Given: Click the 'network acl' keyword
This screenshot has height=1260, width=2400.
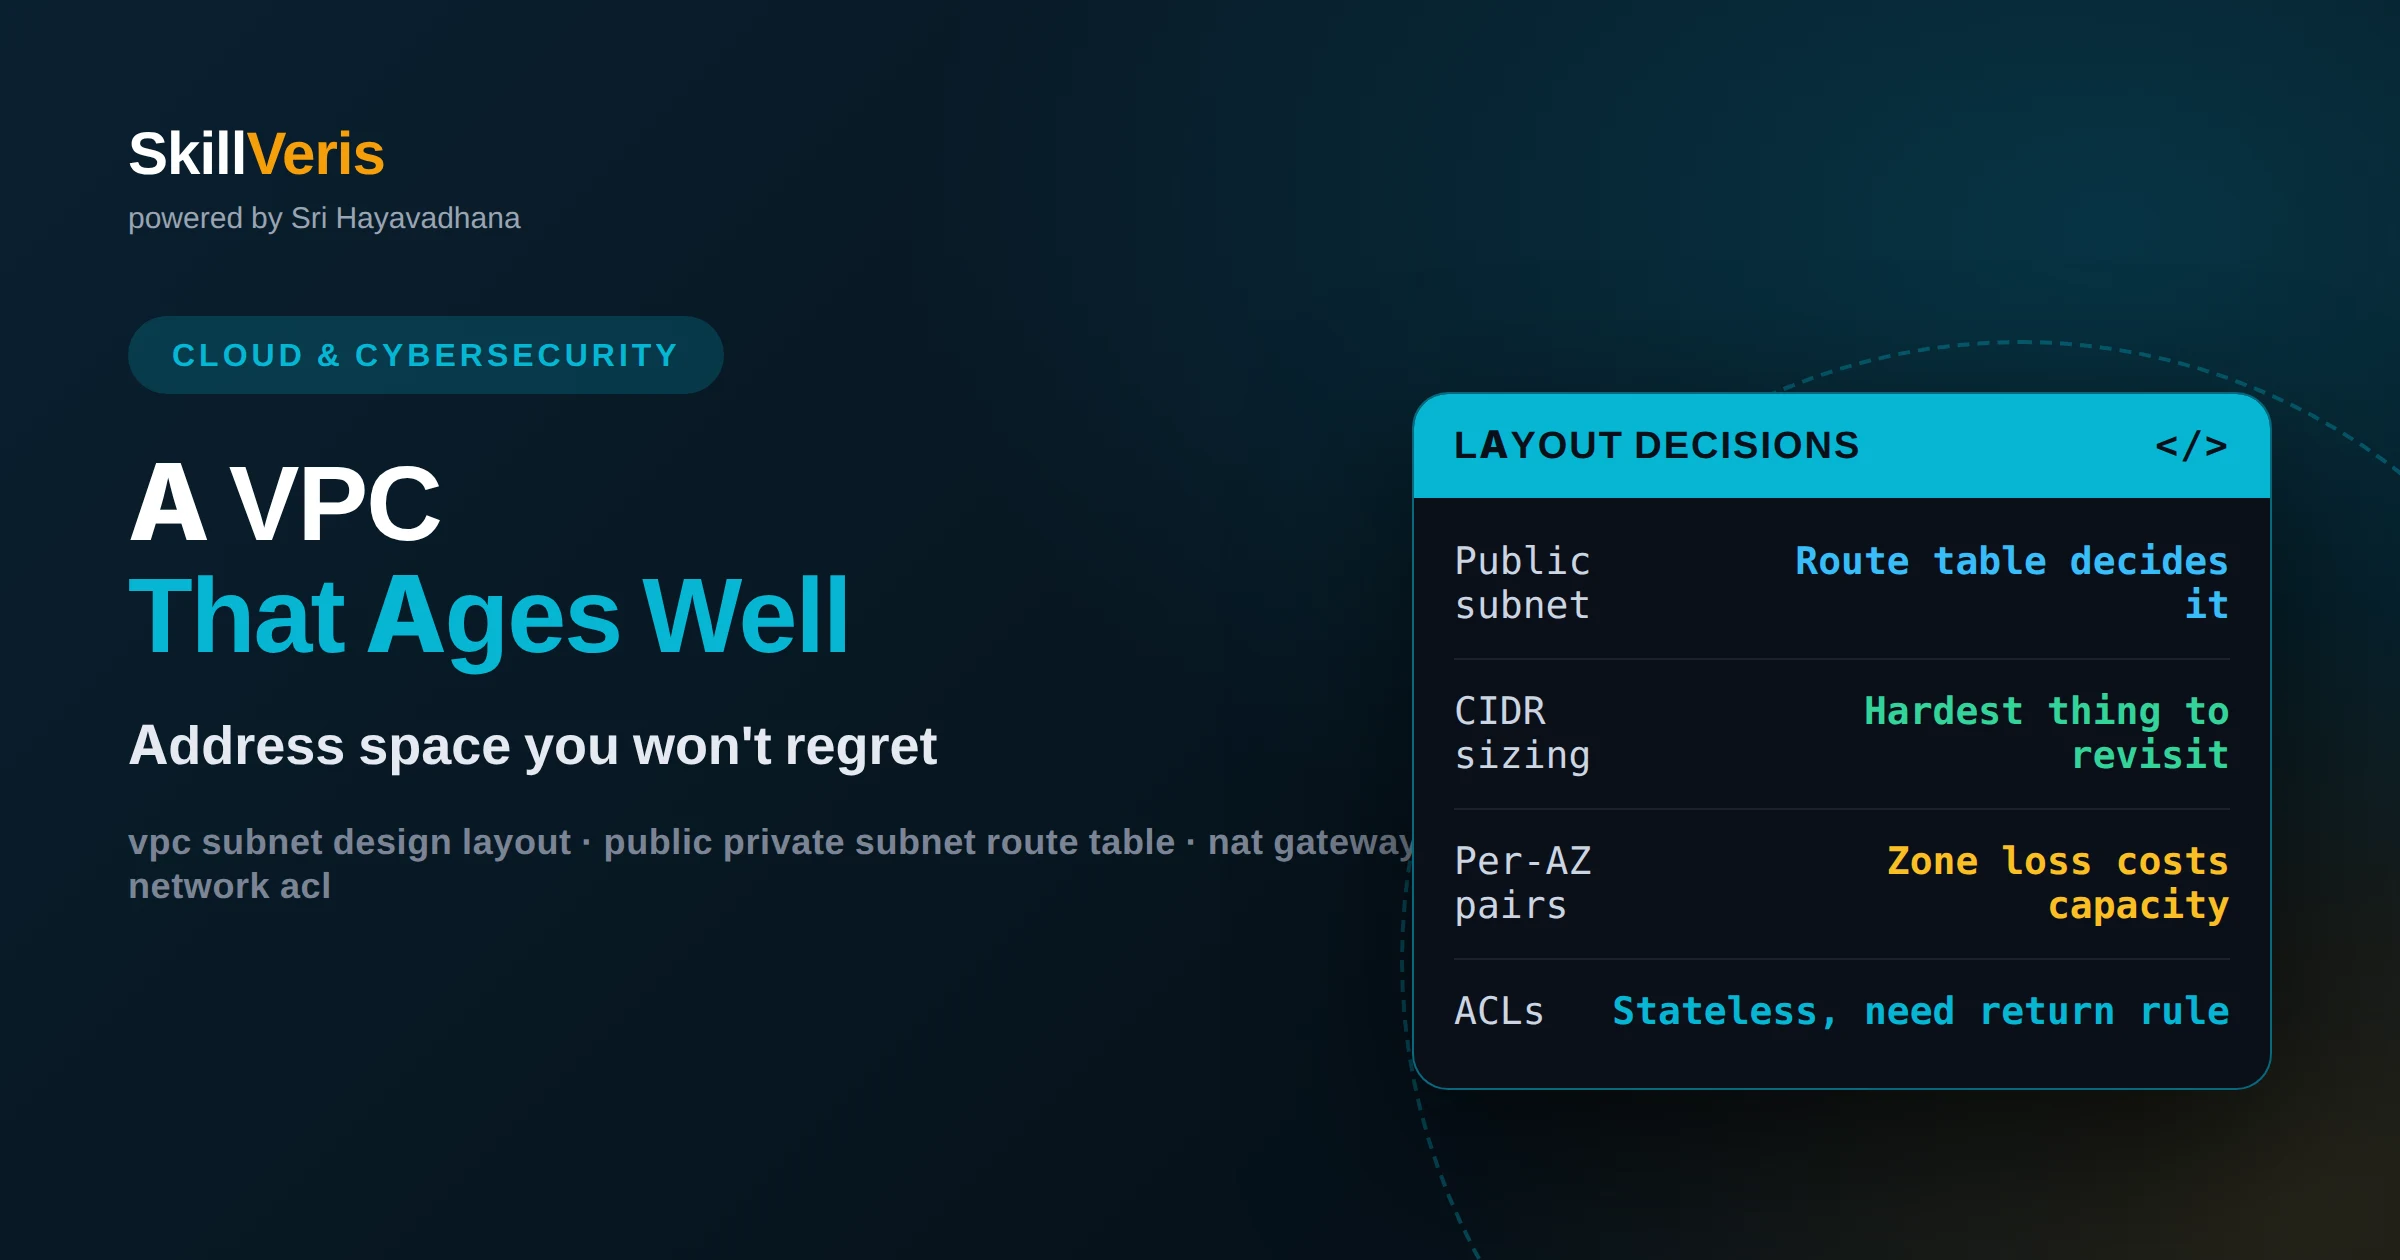Looking at the screenshot, I should [x=229, y=886].
